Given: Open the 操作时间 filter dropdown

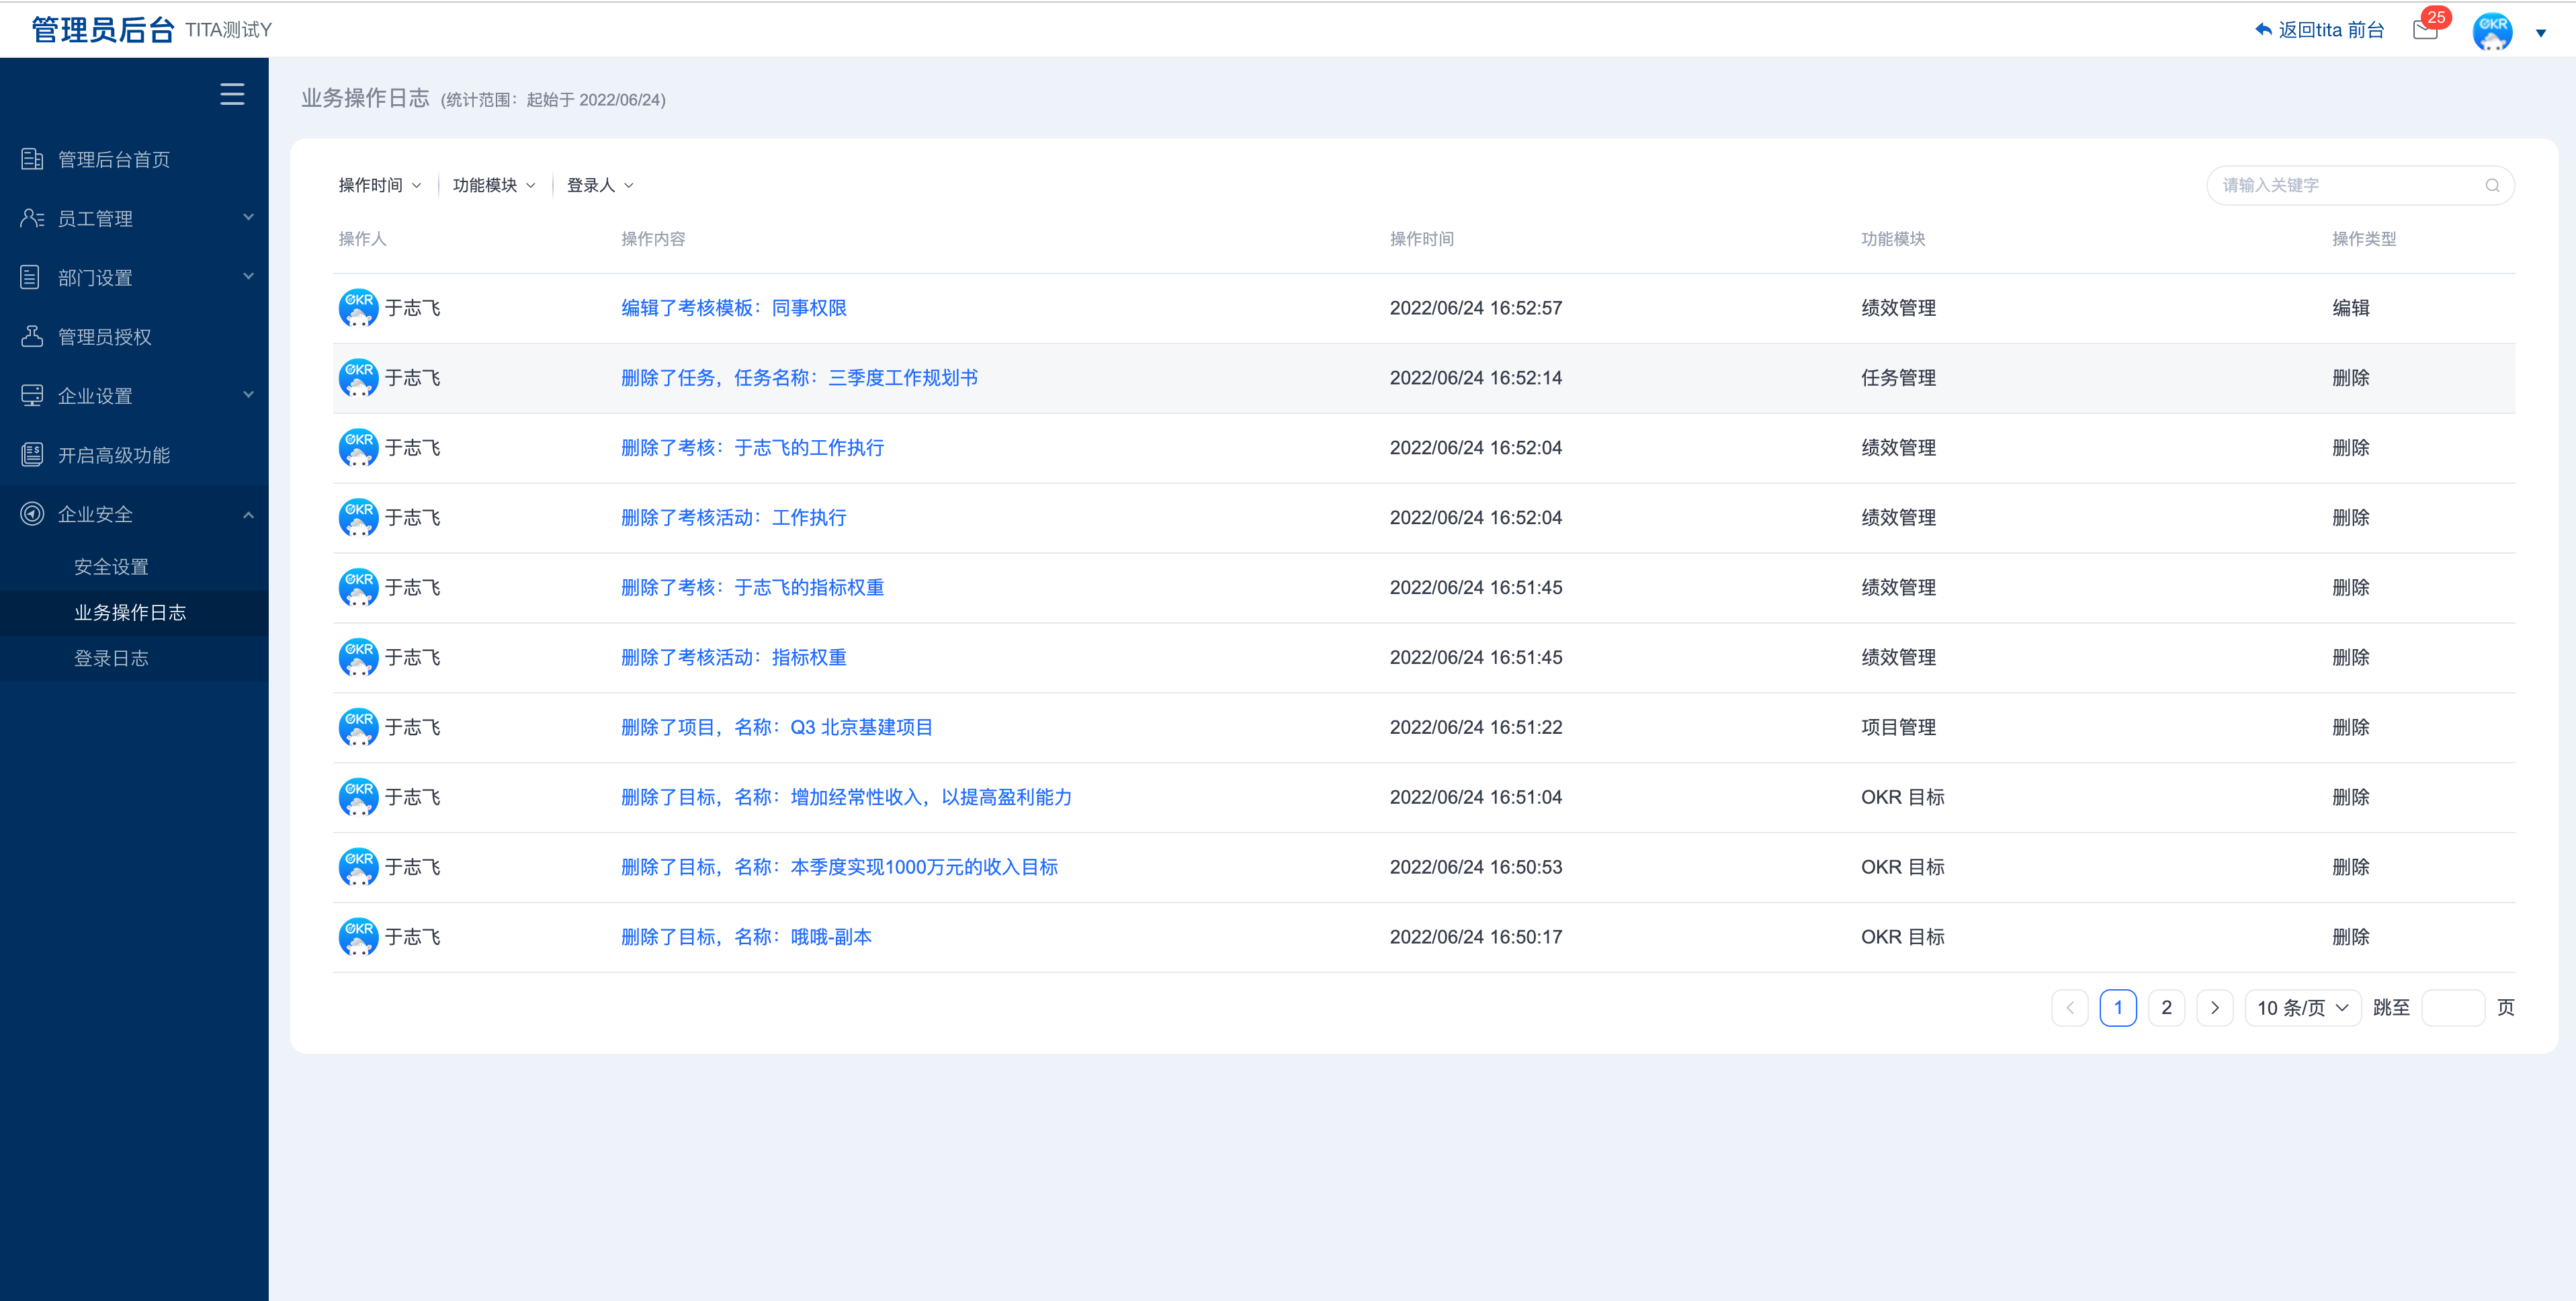Looking at the screenshot, I should [380, 185].
